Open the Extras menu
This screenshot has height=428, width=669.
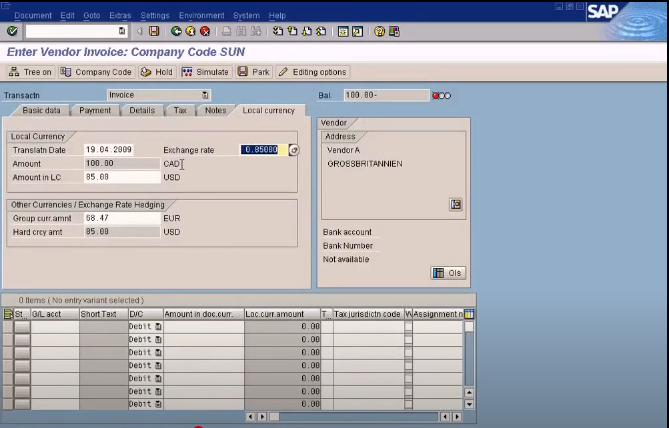tap(120, 15)
